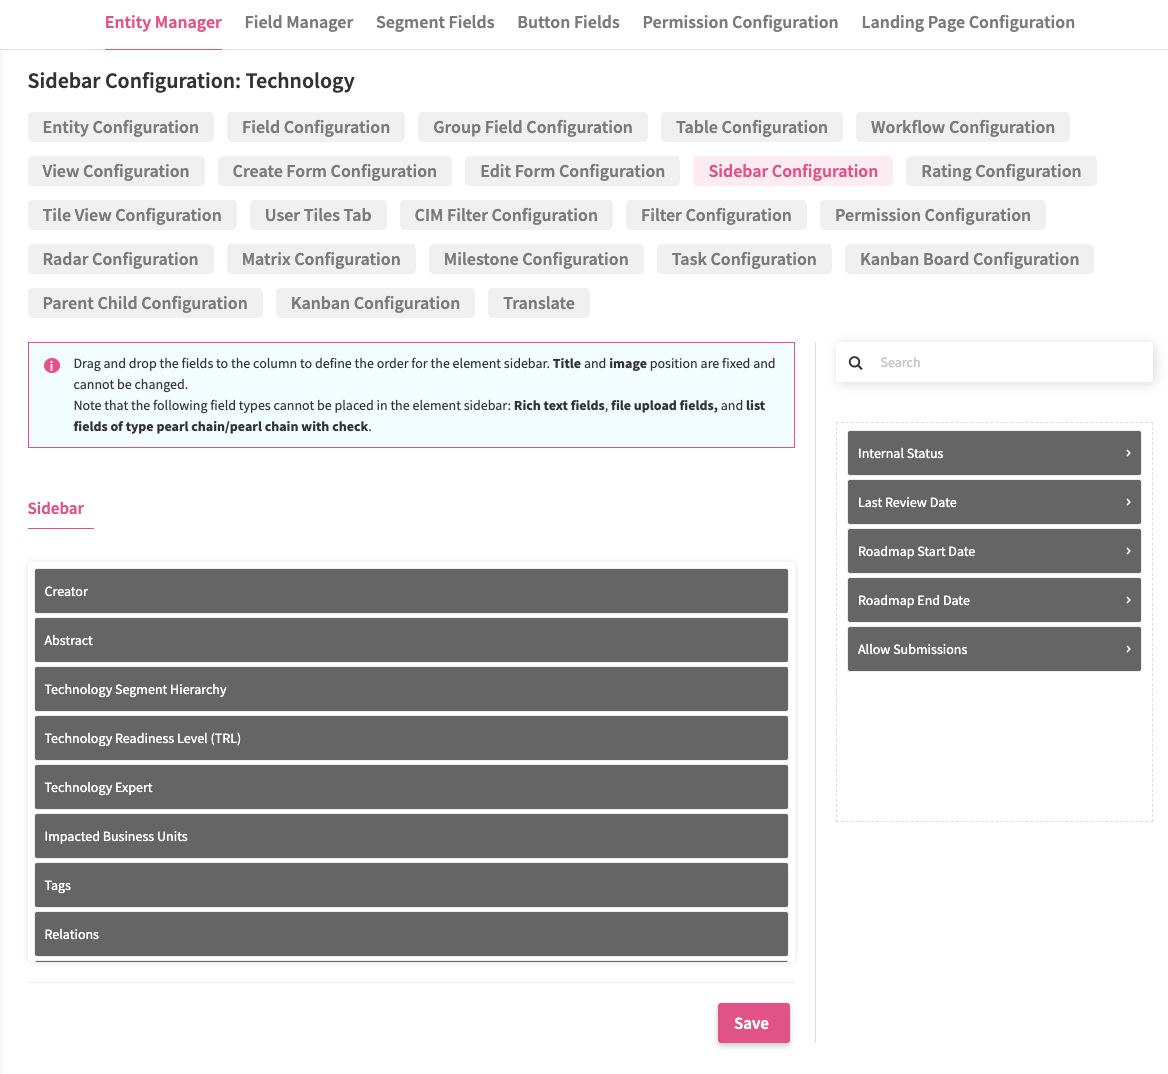Screen dimensions: 1168x1074
Task: Select the Technology Readiness Level (TRL) row
Action: point(411,738)
